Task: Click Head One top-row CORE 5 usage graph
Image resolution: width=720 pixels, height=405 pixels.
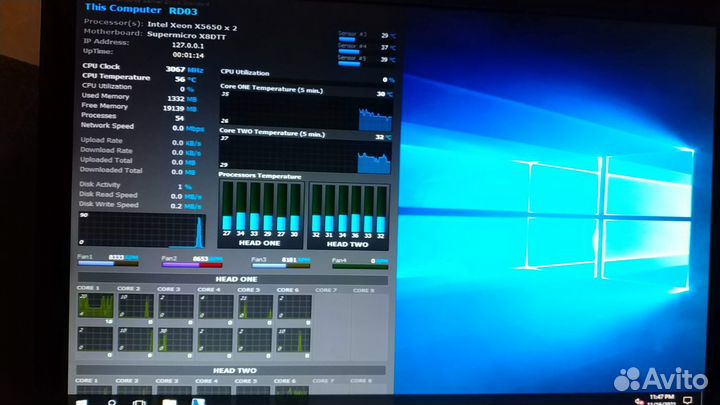Action: (255, 307)
